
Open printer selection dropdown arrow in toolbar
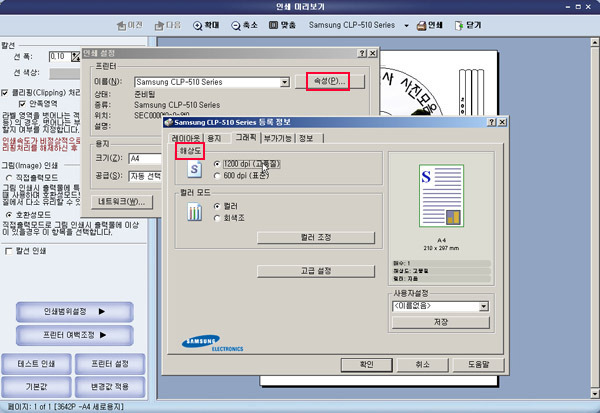406,26
